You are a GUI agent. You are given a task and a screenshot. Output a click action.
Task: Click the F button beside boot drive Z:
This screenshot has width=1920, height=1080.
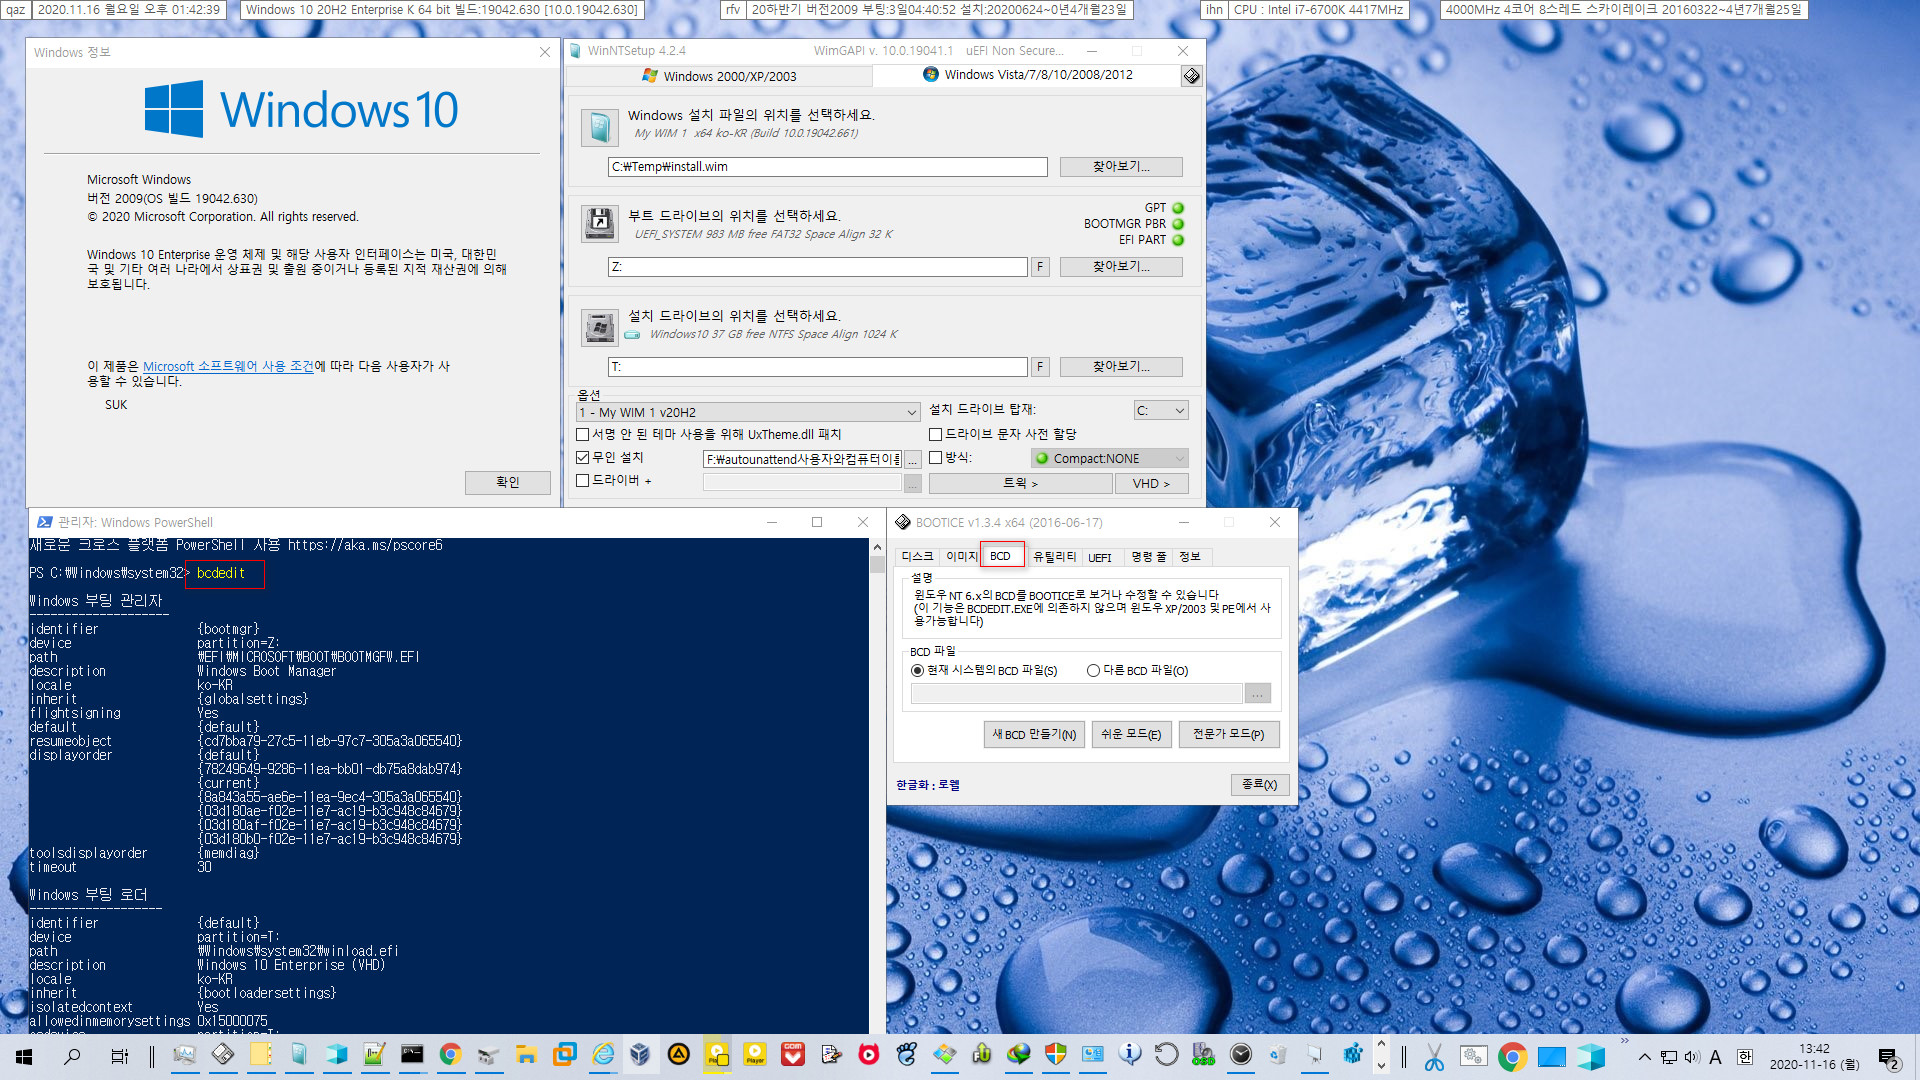[x=1040, y=267]
